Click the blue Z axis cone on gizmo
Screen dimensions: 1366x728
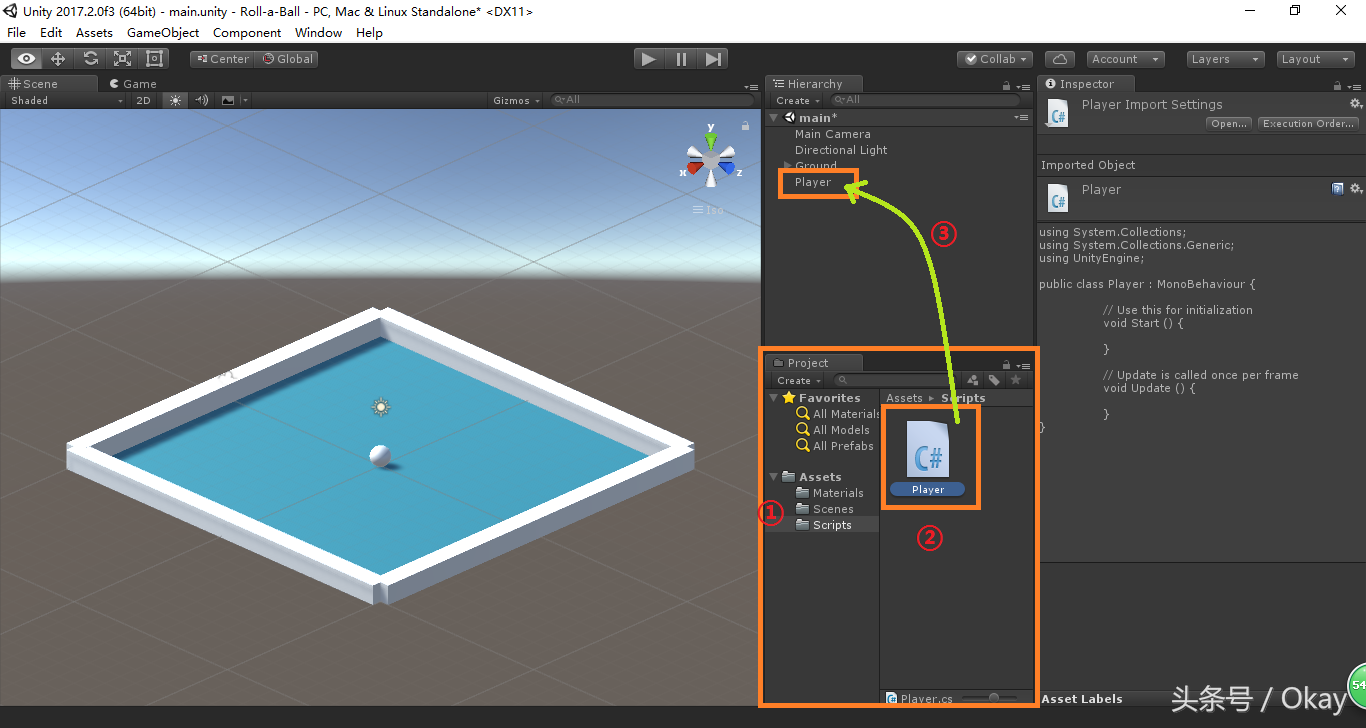click(729, 169)
